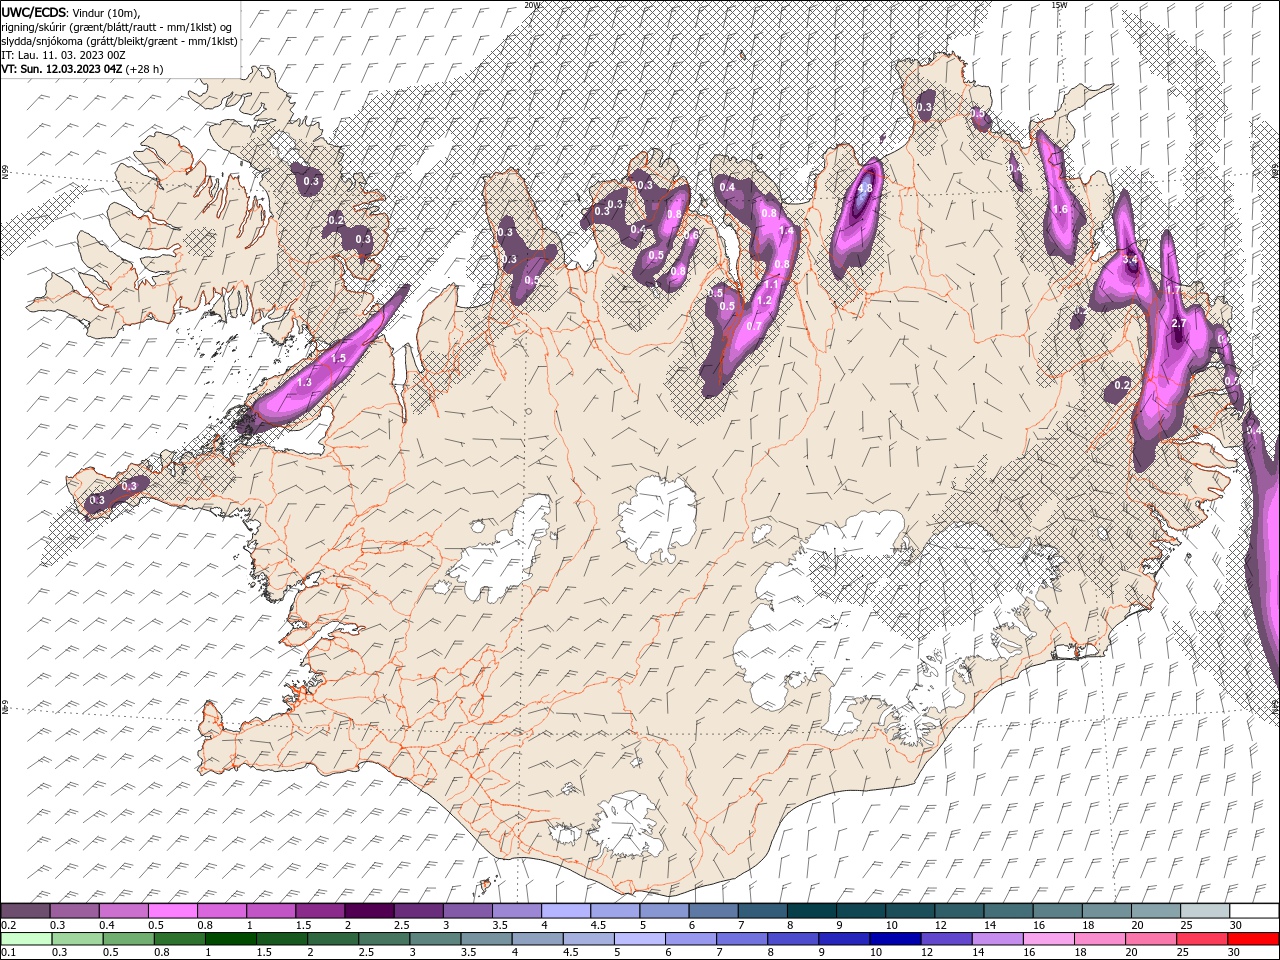Pick the dark teal top-row swatch between 8 and 9
This screenshot has width=1280, height=960.
coord(812,911)
